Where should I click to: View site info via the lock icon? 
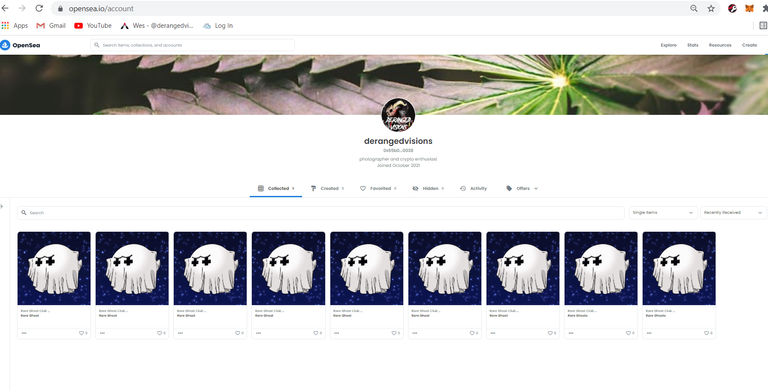[x=60, y=8]
